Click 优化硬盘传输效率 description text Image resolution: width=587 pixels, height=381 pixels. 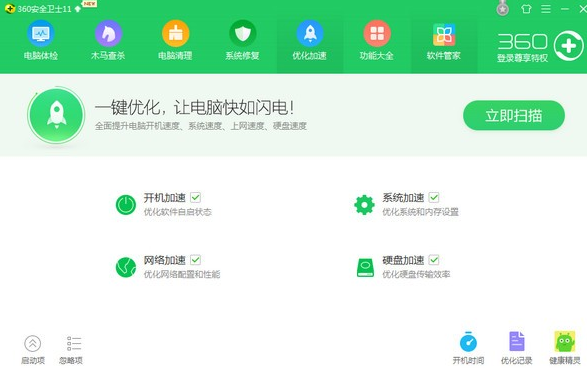[x=416, y=275]
